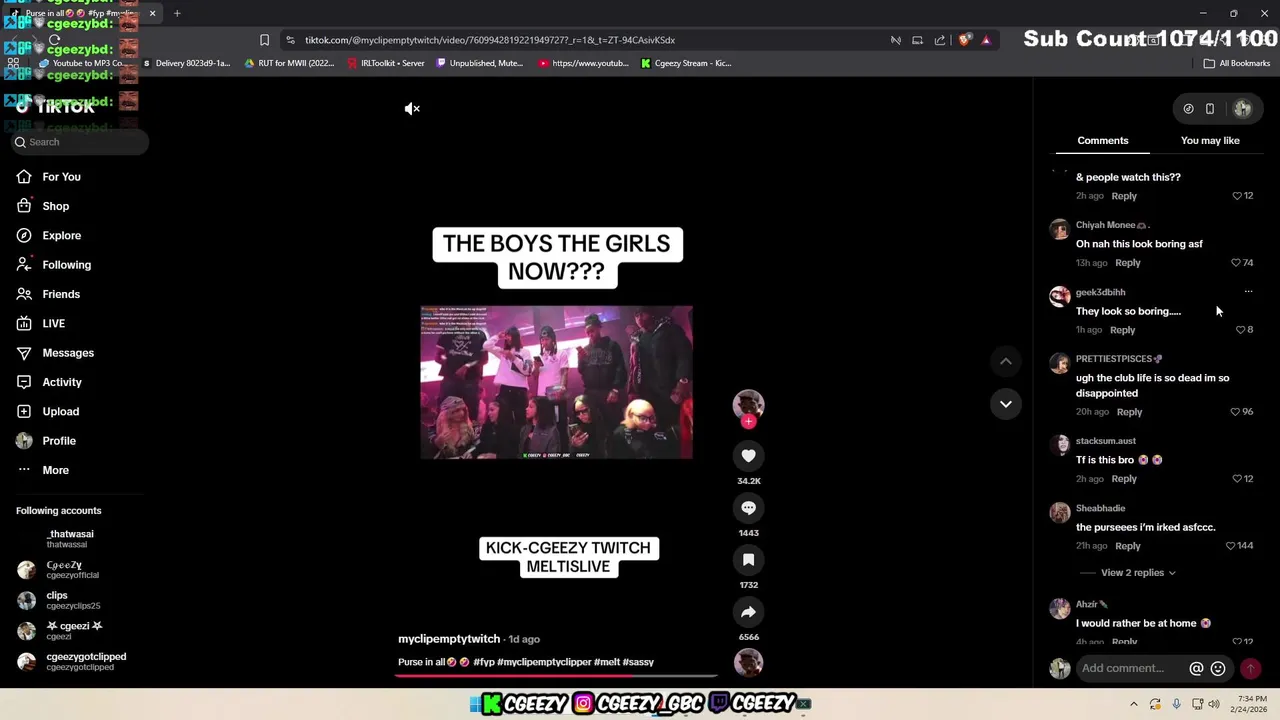
Task: Expand View 2 replies under Sheabhadie
Action: coord(1138,573)
